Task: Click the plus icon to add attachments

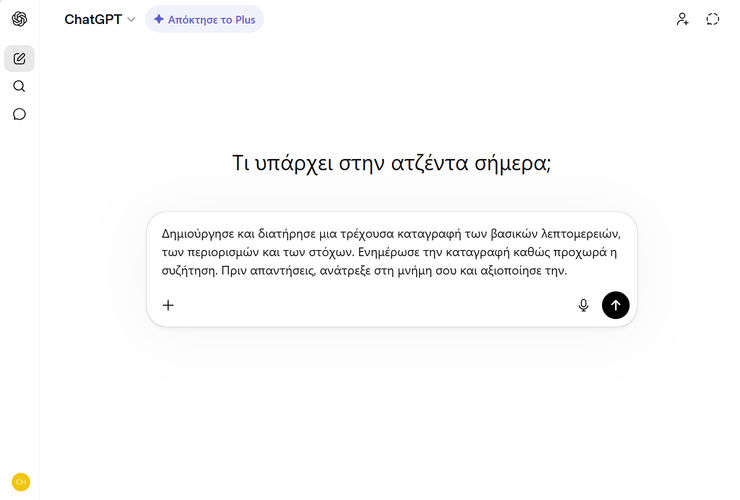Action: click(x=168, y=305)
